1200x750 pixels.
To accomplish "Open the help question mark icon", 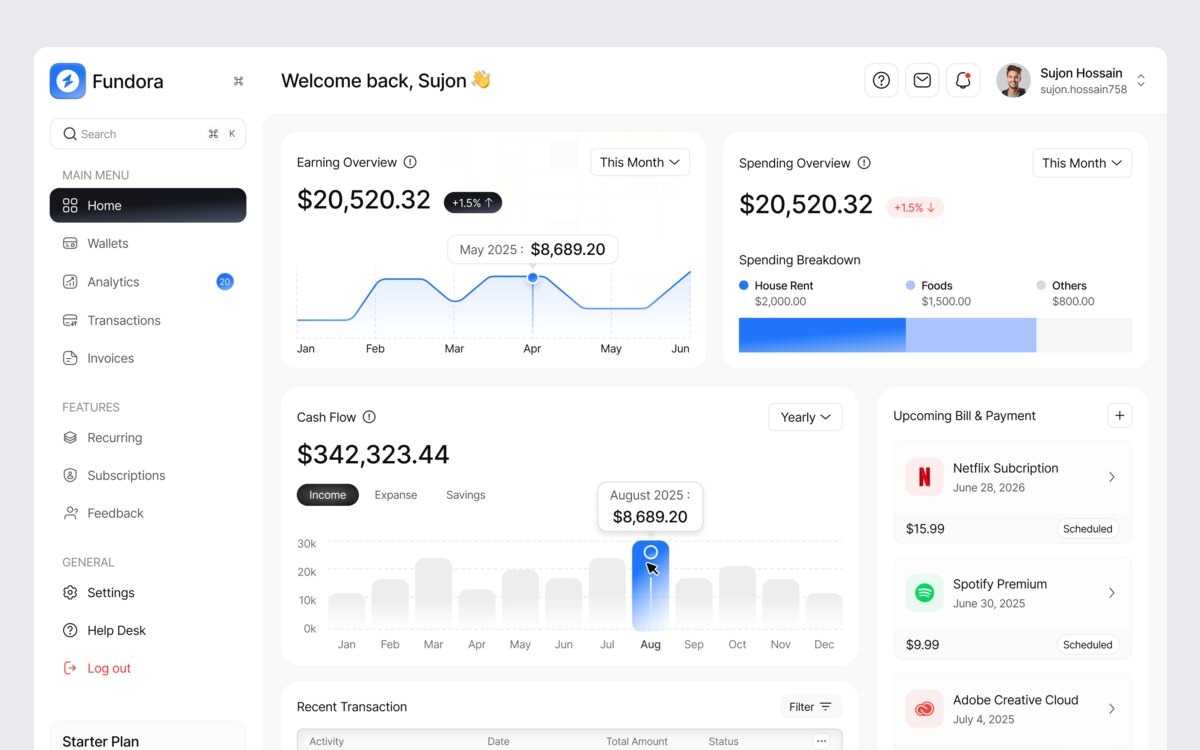I will [881, 80].
